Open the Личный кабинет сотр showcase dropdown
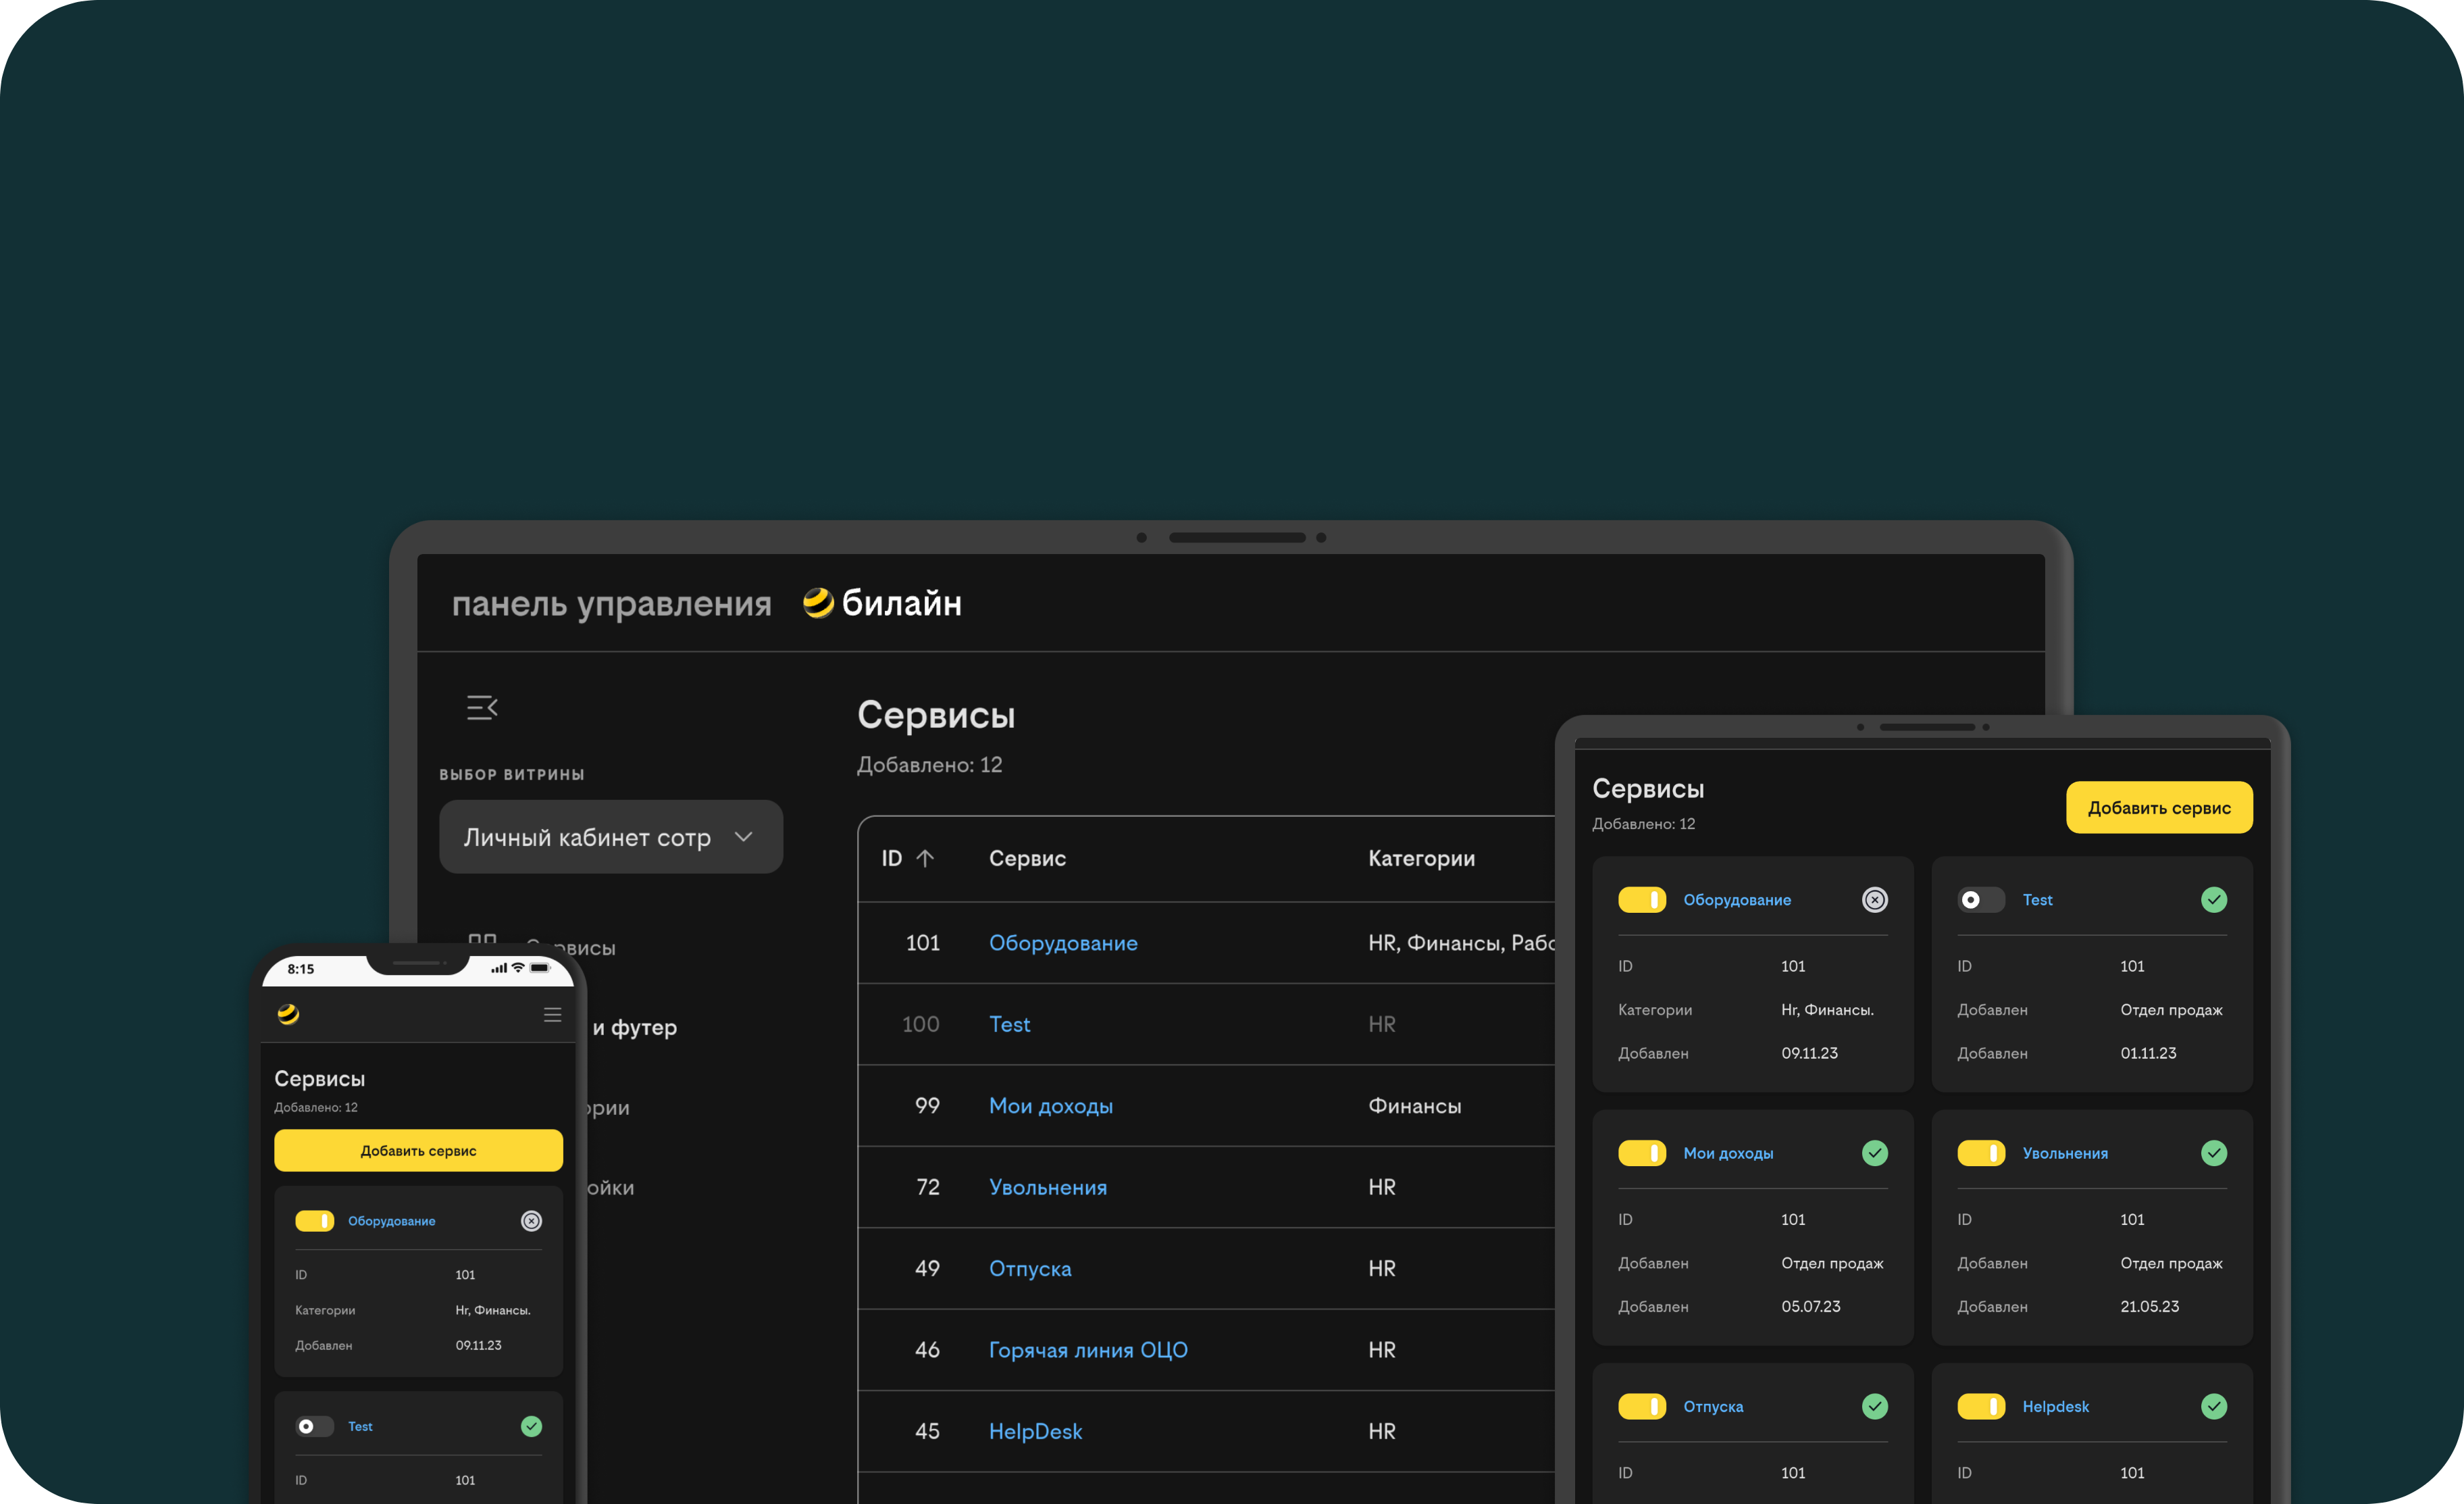 pos(611,837)
